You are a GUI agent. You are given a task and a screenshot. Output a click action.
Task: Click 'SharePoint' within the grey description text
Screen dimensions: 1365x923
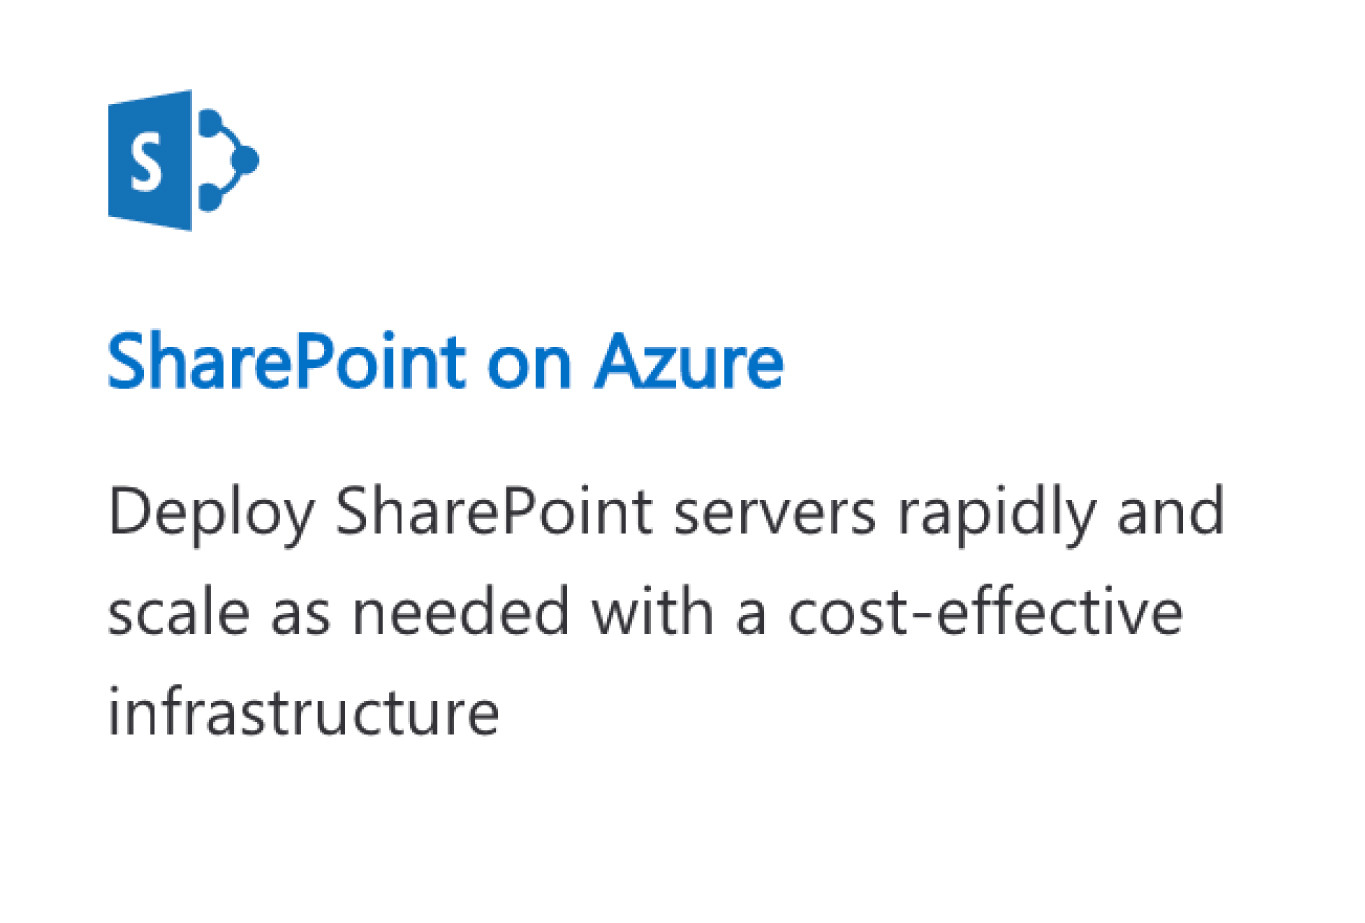(x=494, y=511)
